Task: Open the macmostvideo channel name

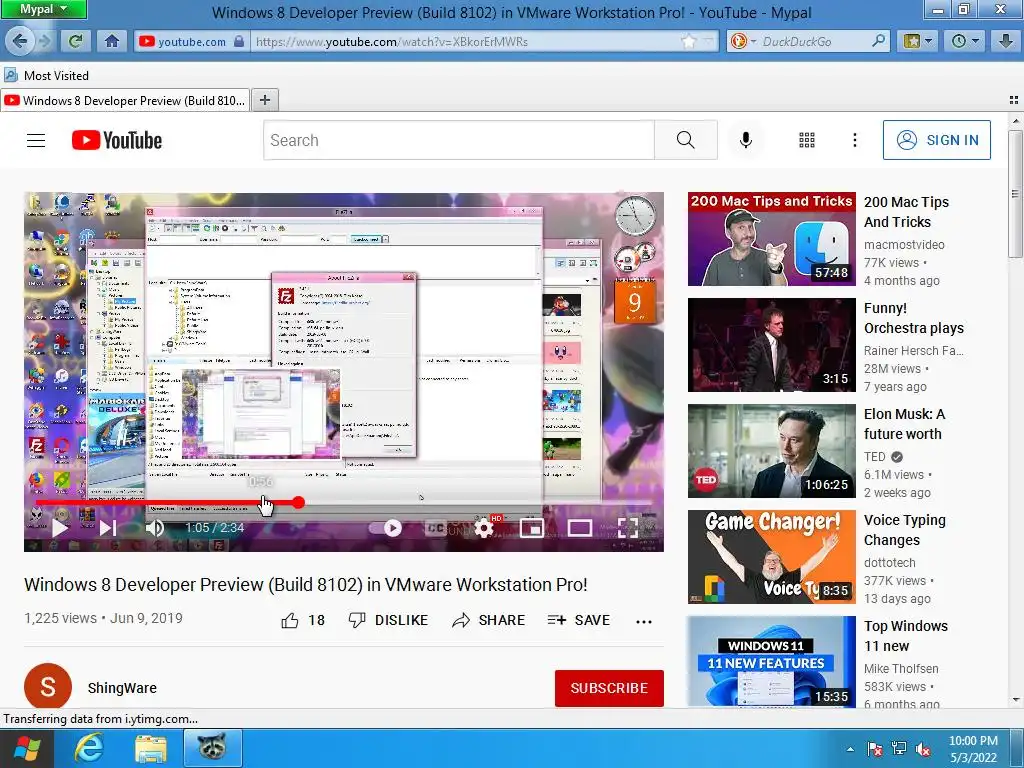Action: 904,245
